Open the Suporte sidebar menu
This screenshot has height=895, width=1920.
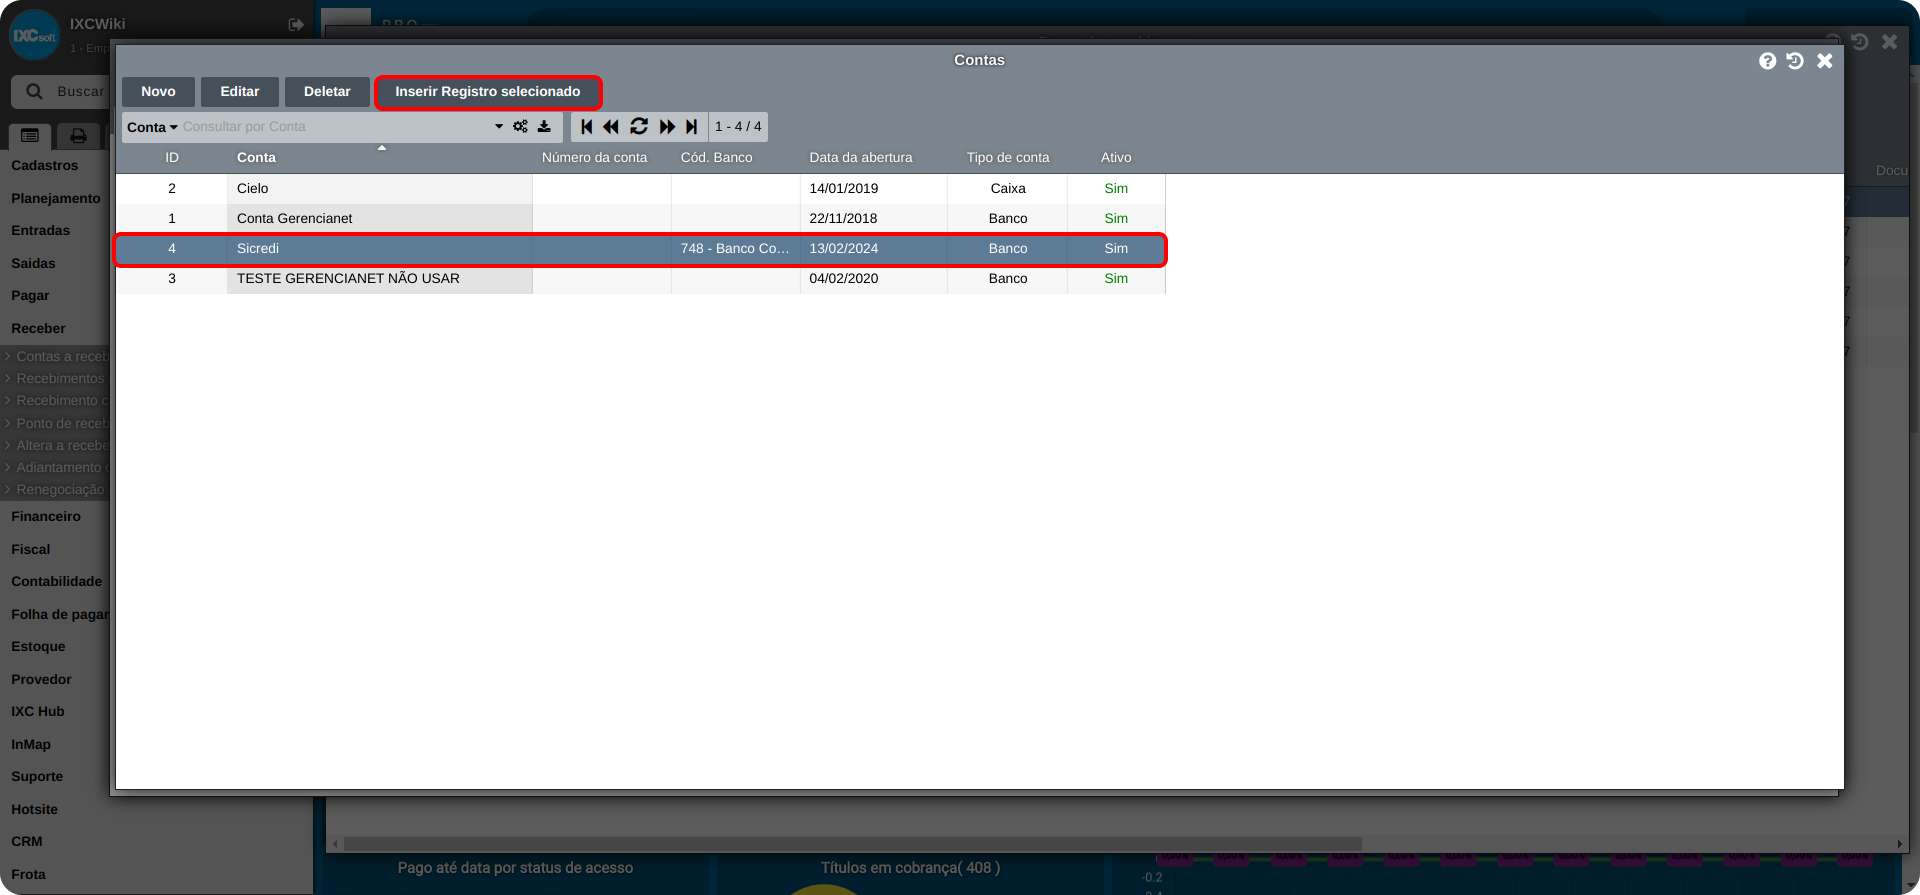coord(37,777)
